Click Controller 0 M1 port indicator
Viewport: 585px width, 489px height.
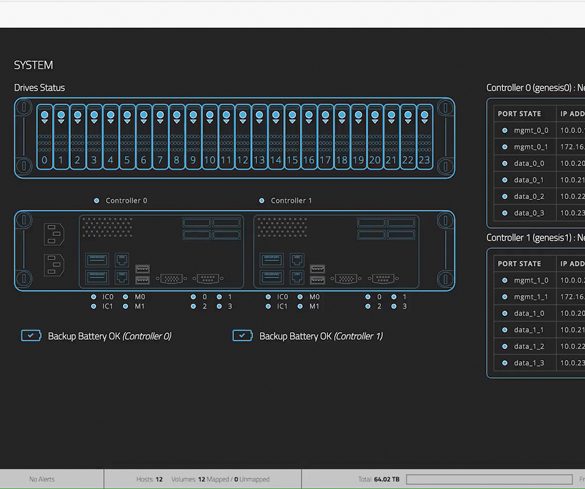pos(125,306)
